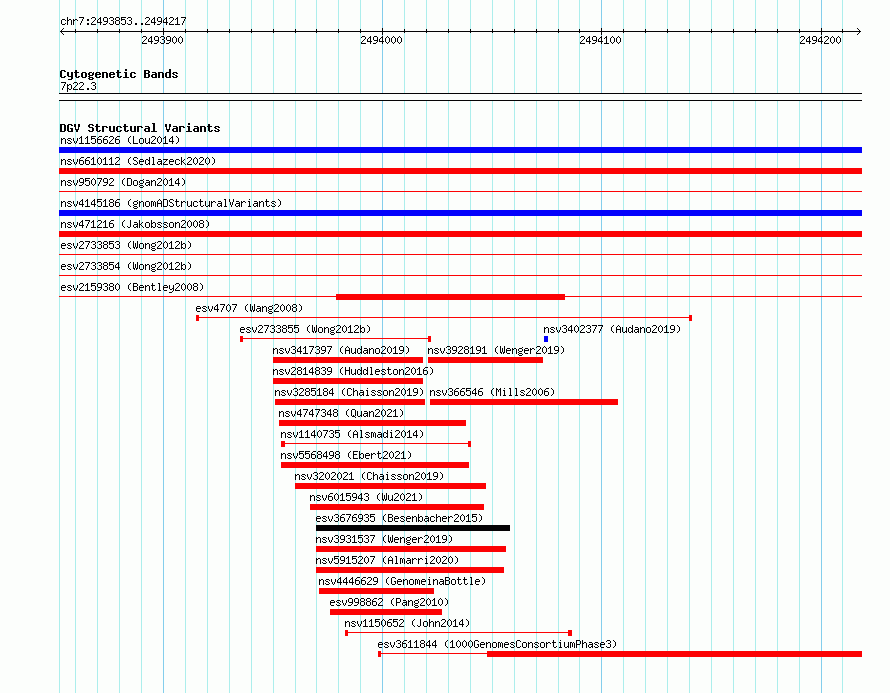Open esv3611844 (1000GenomesConsortiumPhase3) label
This screenshot has width=890, height=693.
click(497, 644)
